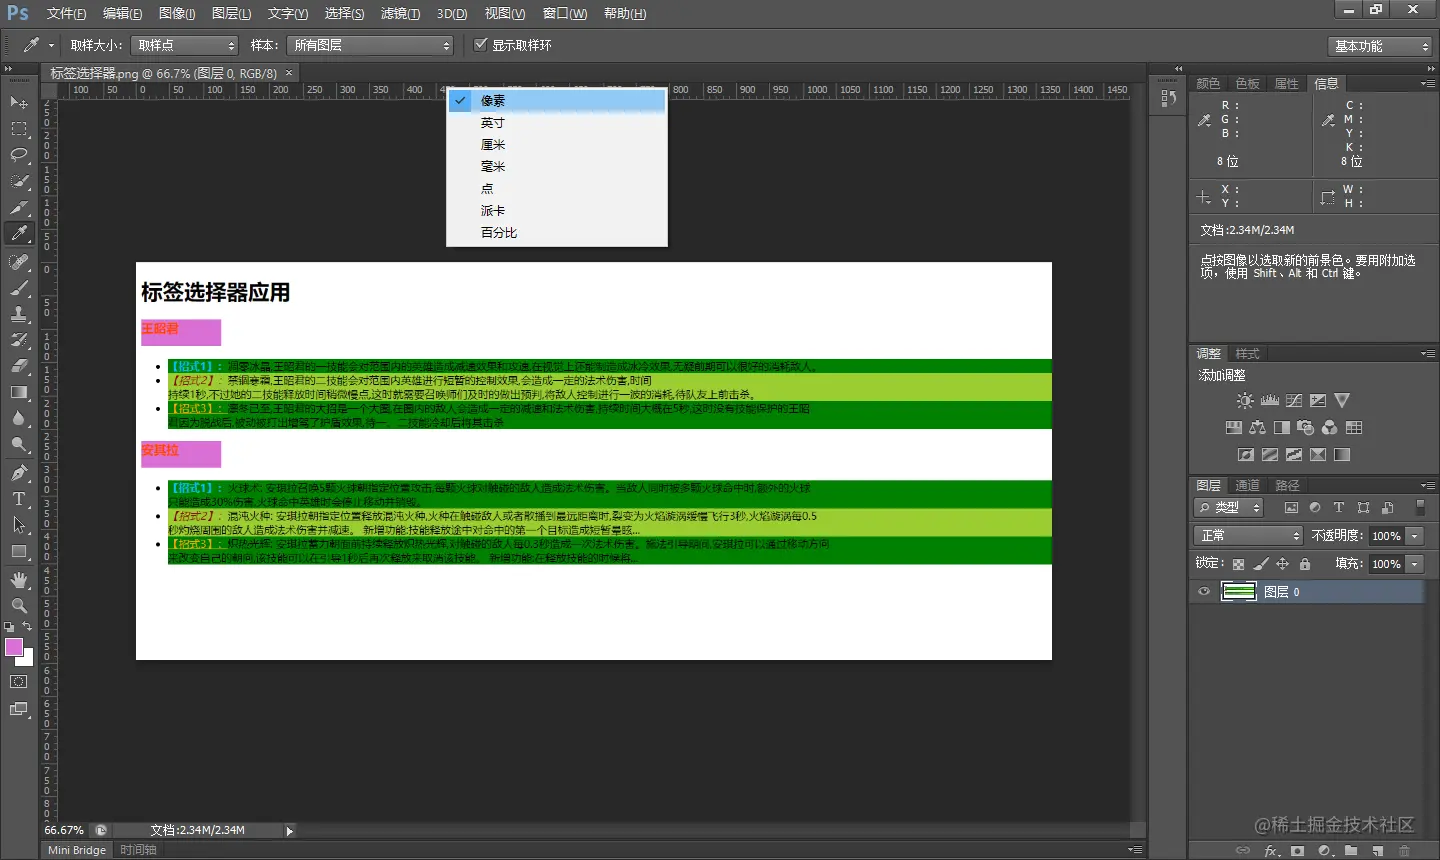
Task: Click background color swatch
Action: point(27,659)
